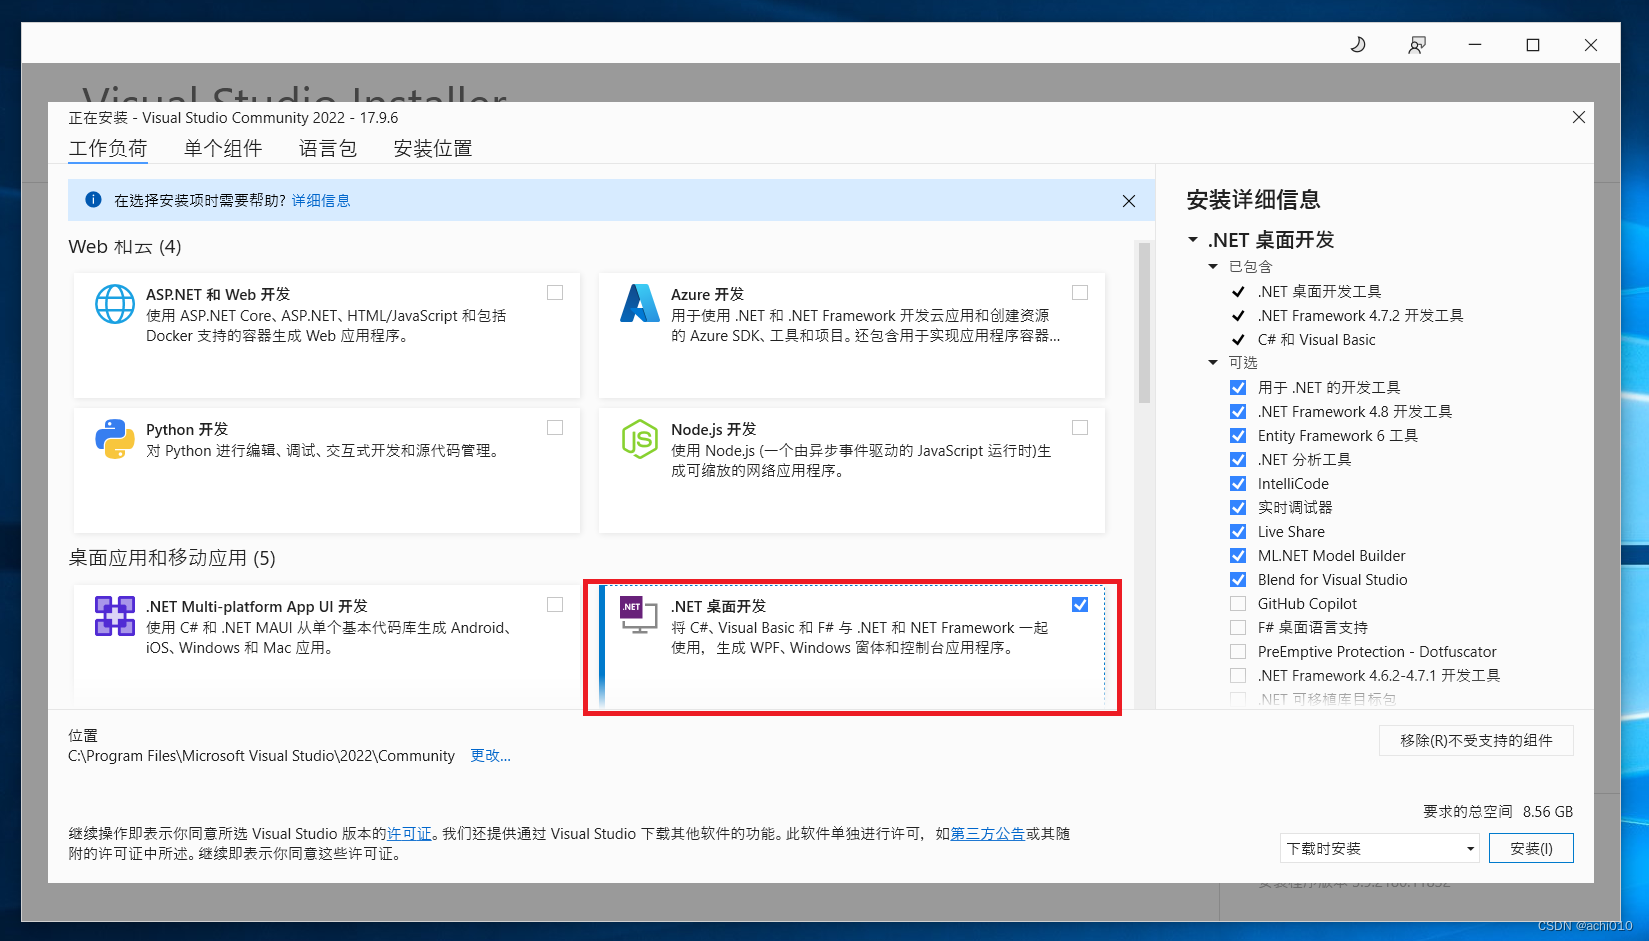The width and height of the screenshot is (1649, 941).
Task: Enable .NET Framework 4.6.2-4.7.1 开发工具 component
Action: [1238, 676]
